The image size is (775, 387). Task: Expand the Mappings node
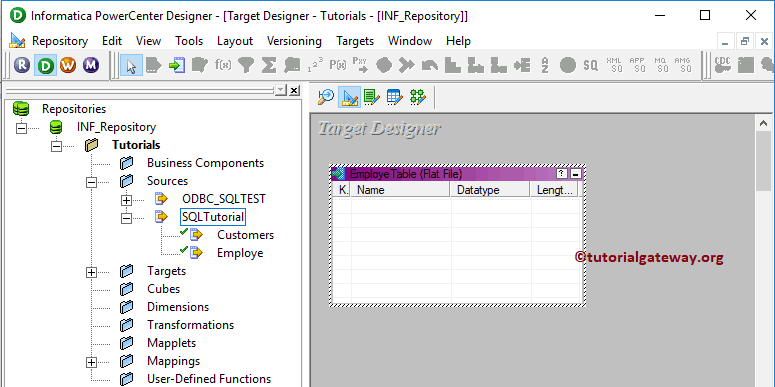click(x=91, y=362)
